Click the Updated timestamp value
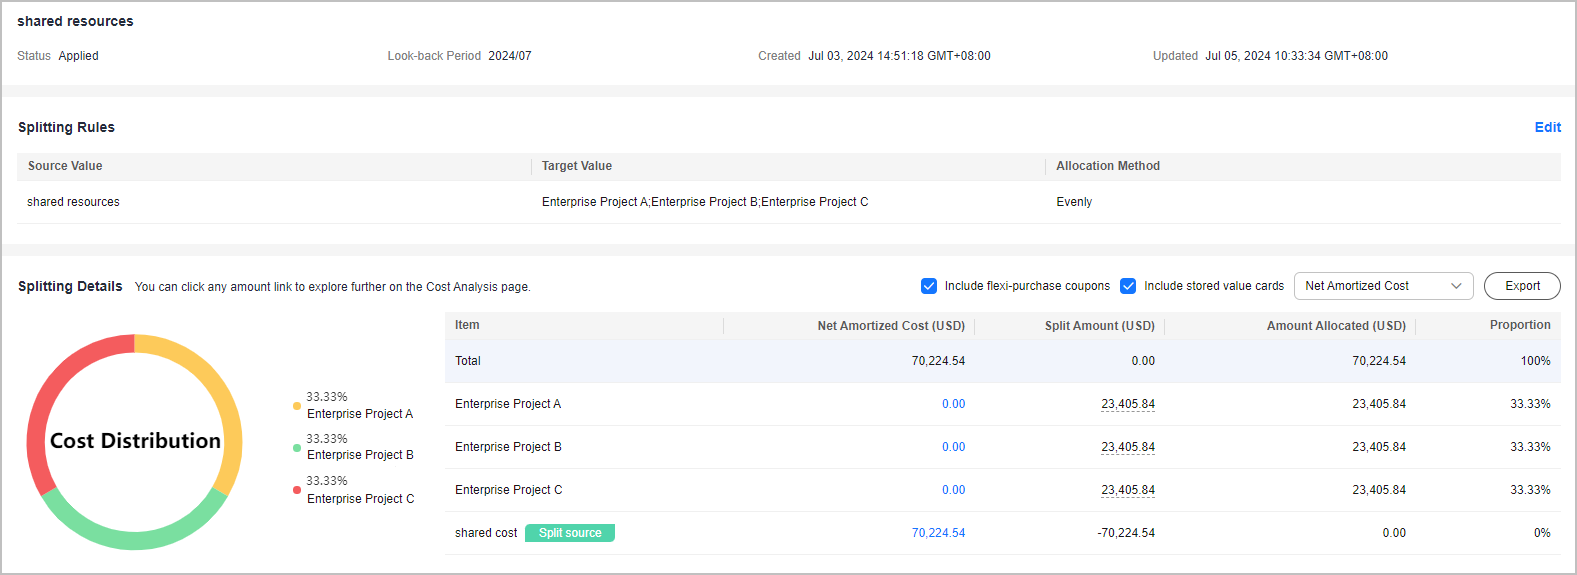Viewport: 1577px width, 575px height. [x=1296, y=56]
